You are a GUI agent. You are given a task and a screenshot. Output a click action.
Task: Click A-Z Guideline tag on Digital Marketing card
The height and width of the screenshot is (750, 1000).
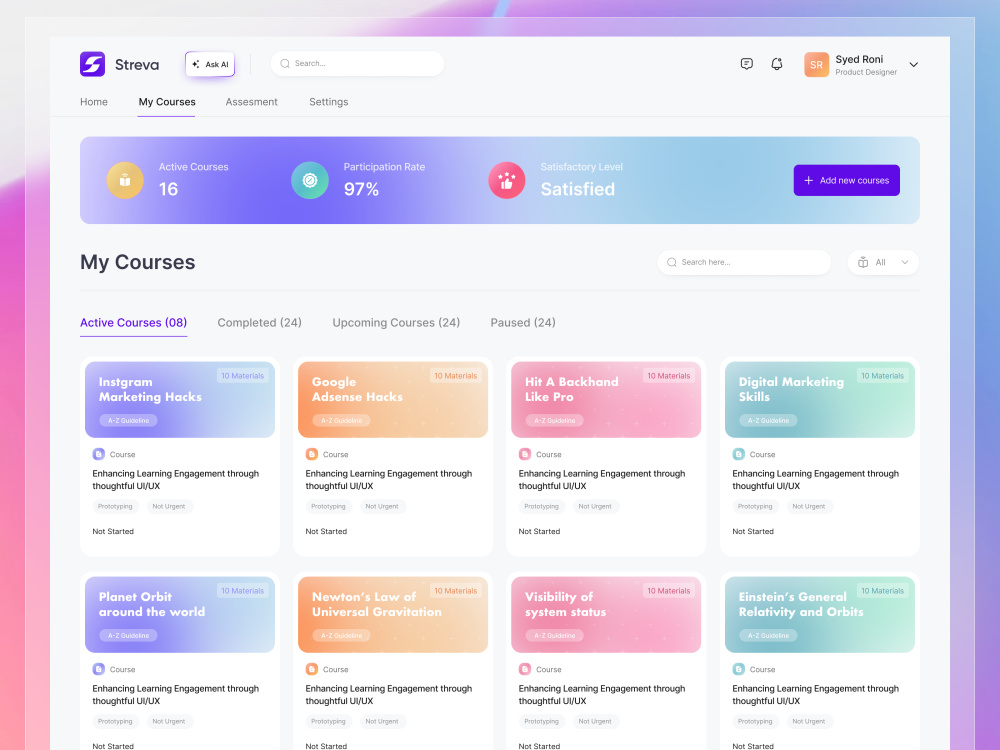coord(768,421)
